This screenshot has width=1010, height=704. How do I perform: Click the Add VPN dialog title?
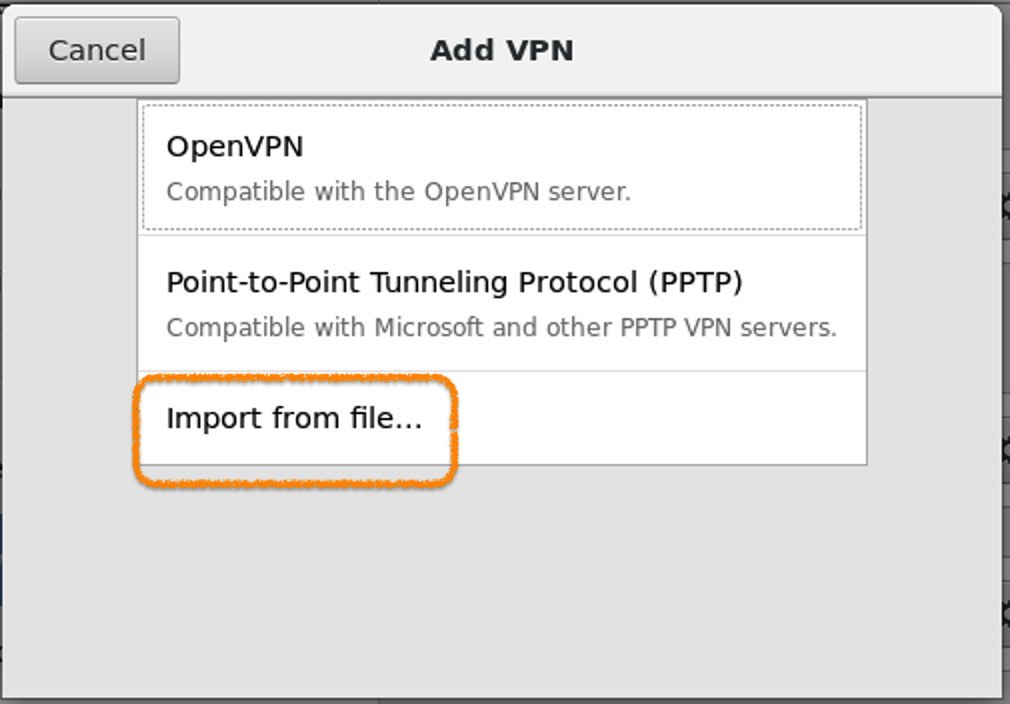(501, 50)
